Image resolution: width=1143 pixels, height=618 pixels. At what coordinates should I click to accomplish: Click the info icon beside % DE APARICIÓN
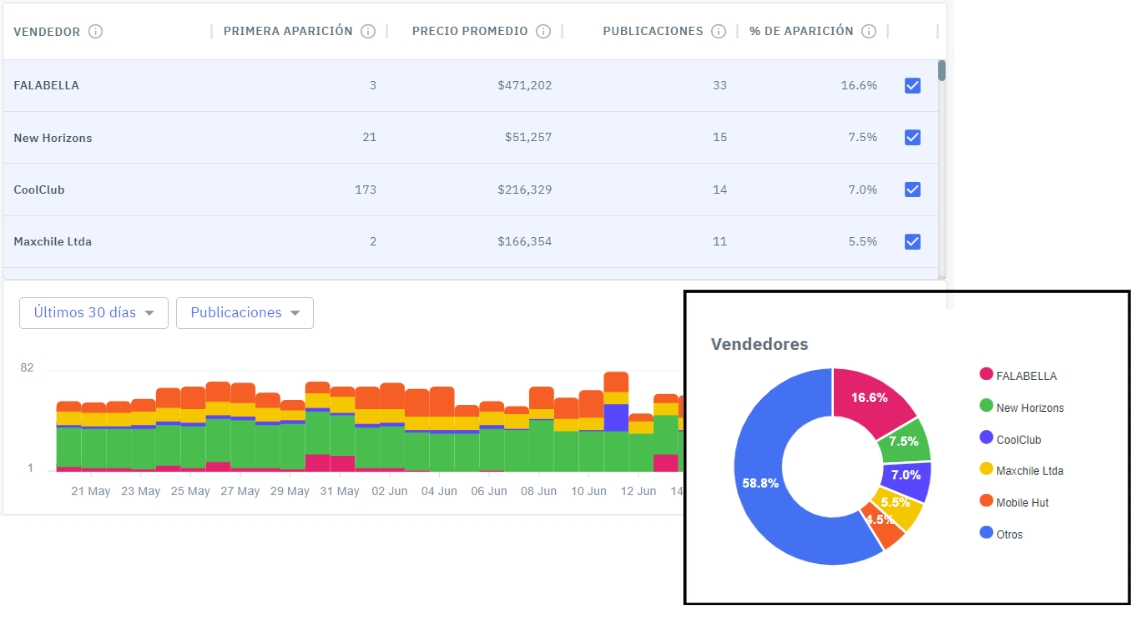[x=869, y=31]
